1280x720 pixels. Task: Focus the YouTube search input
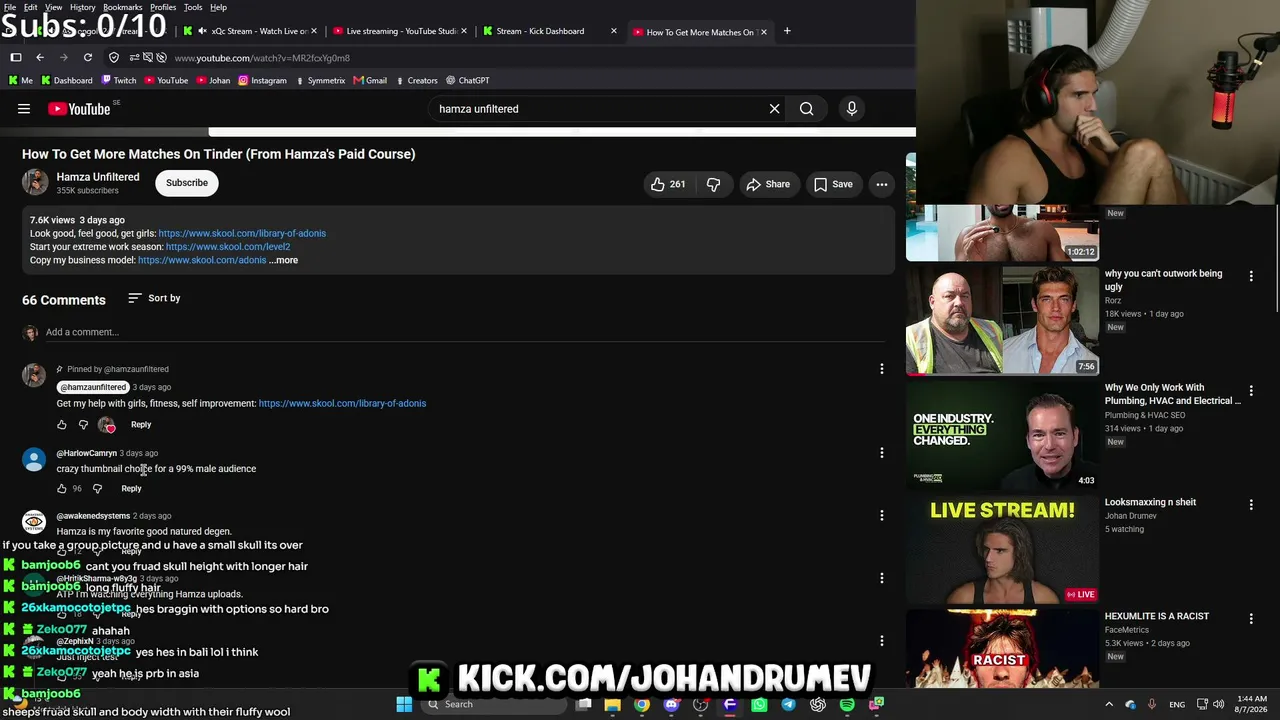(x=596, y=109)
